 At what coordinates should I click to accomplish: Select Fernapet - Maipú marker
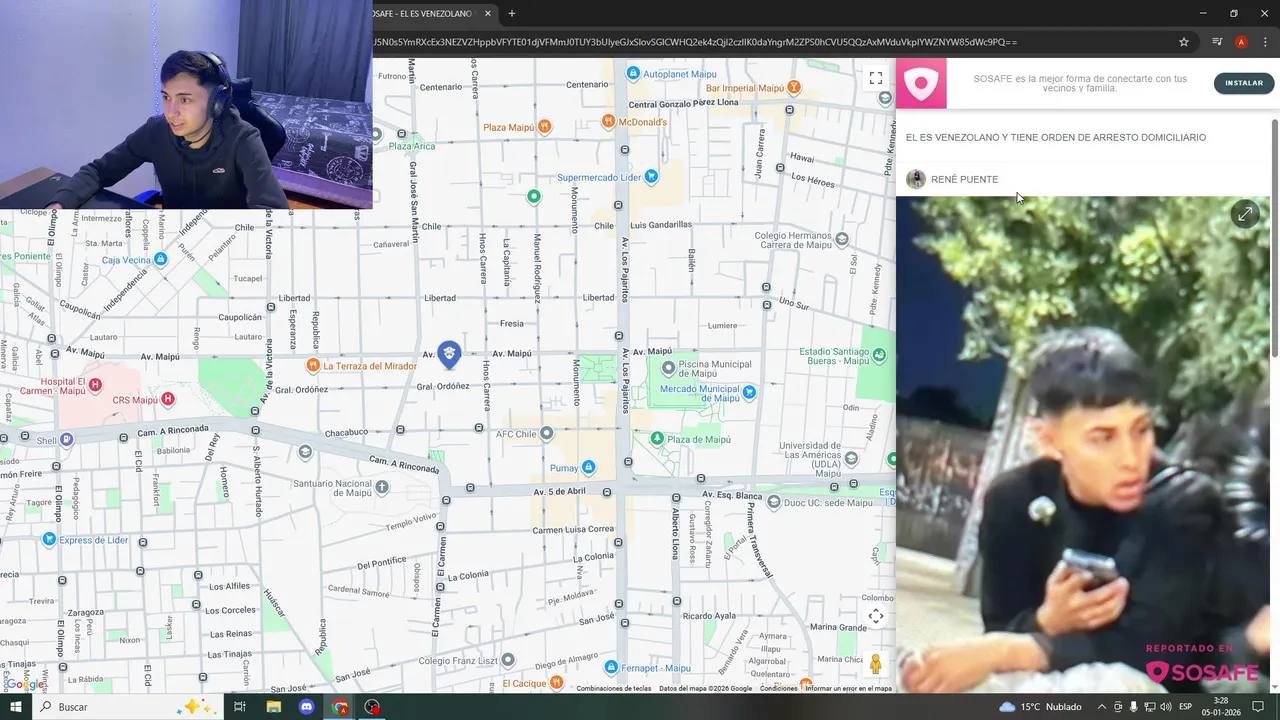pos(611,667)
